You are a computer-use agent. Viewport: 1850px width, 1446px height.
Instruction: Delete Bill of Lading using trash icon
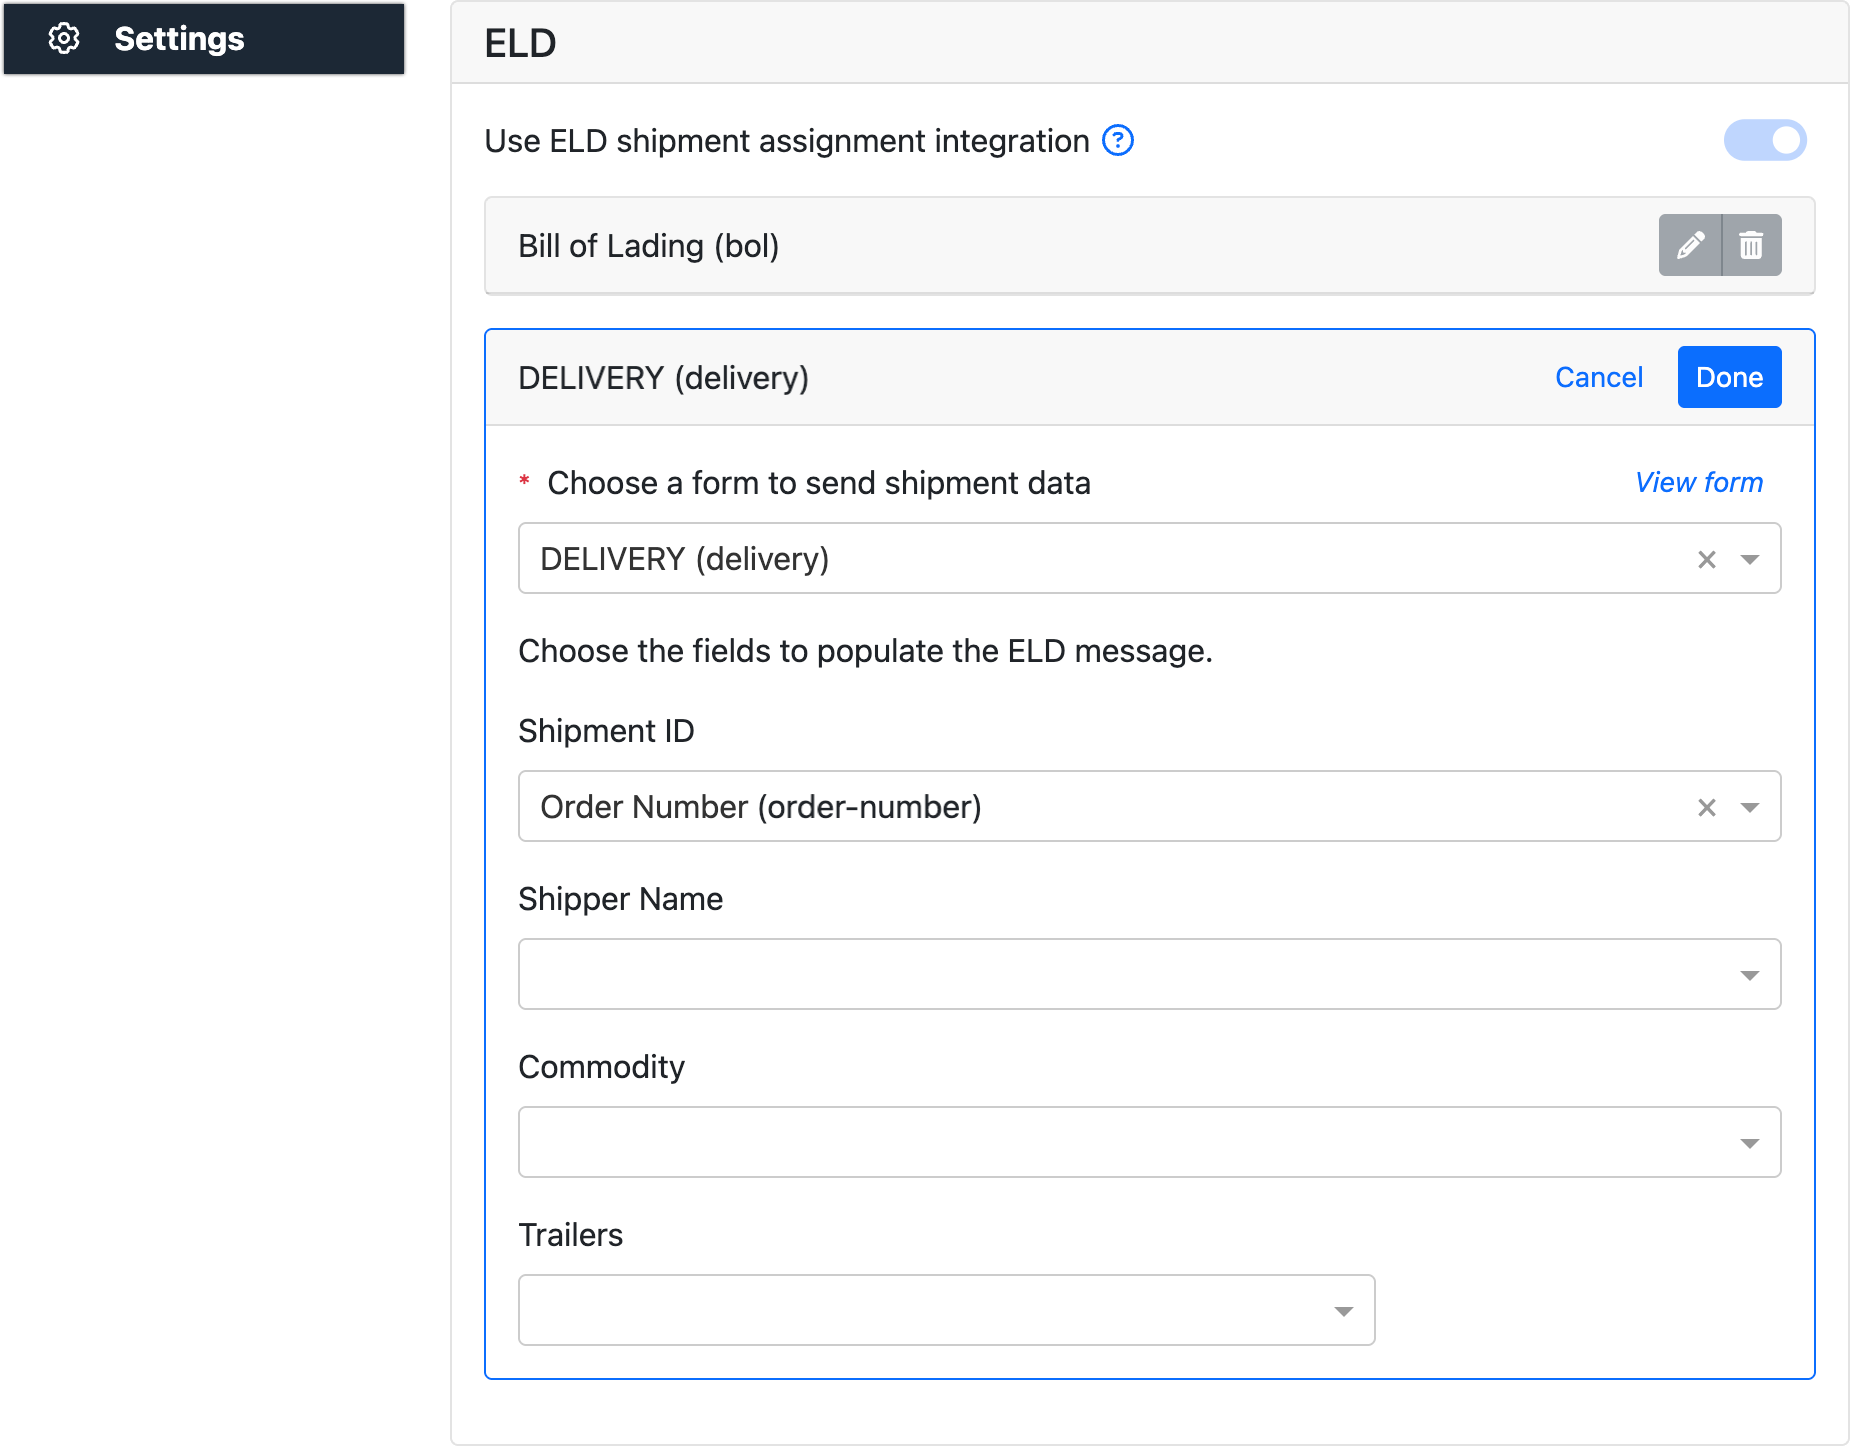pos(1751,245)
